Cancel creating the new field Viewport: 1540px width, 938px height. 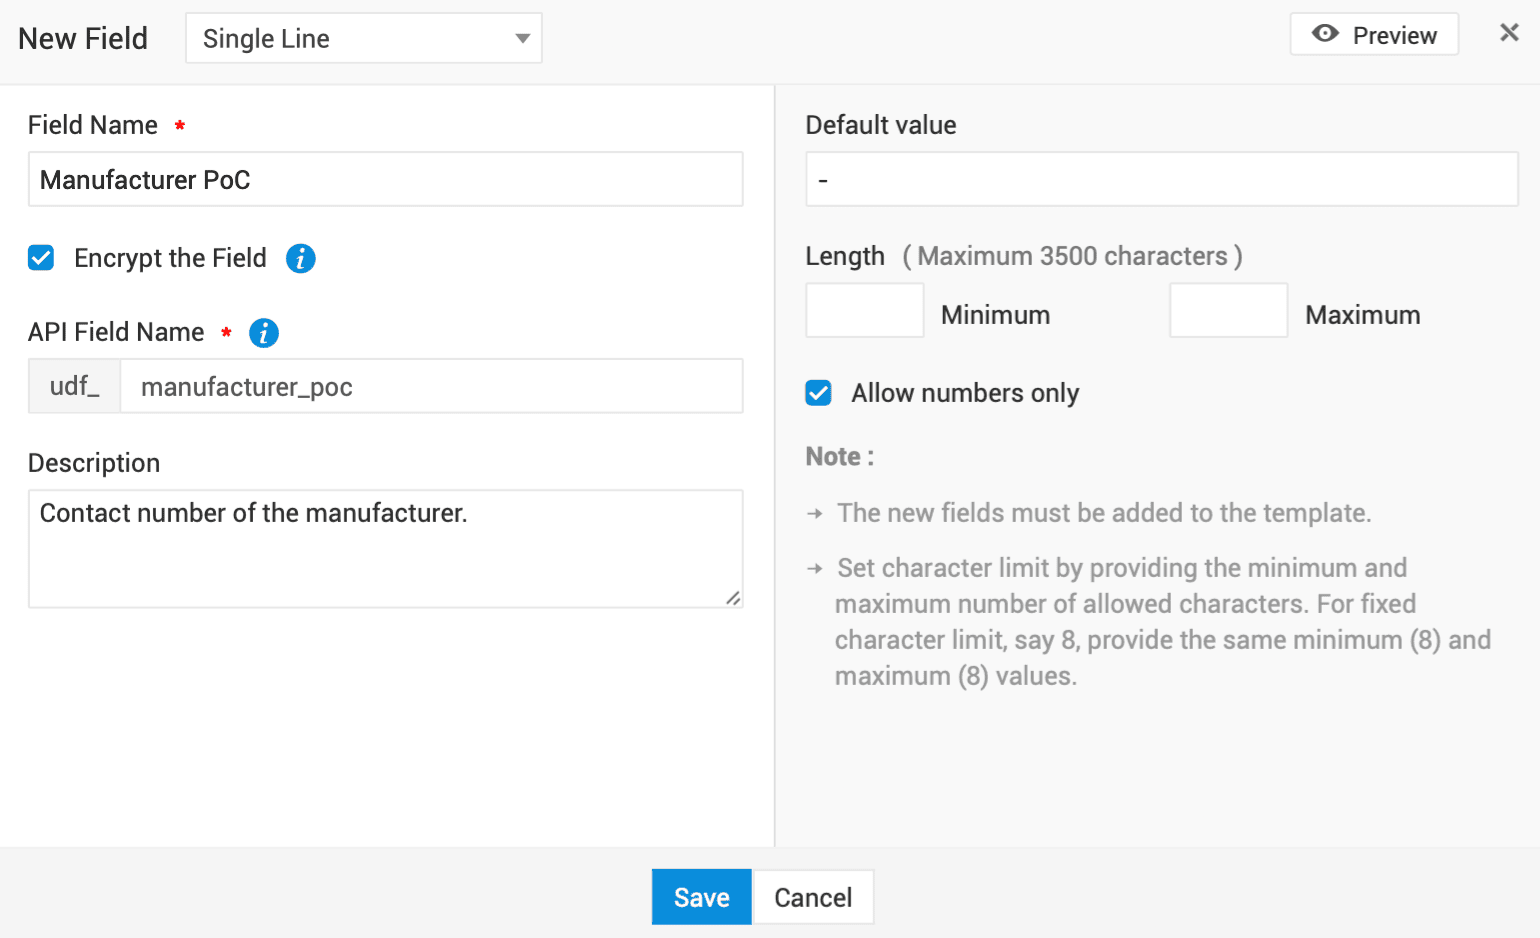(x=813, y=897)
